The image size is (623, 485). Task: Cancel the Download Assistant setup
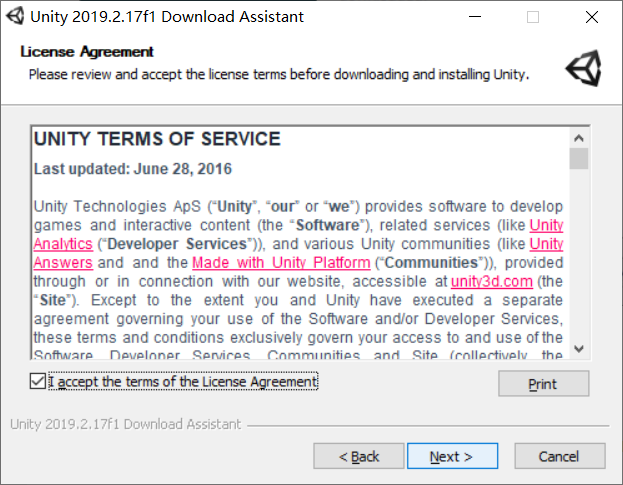[x=560, y=456]
